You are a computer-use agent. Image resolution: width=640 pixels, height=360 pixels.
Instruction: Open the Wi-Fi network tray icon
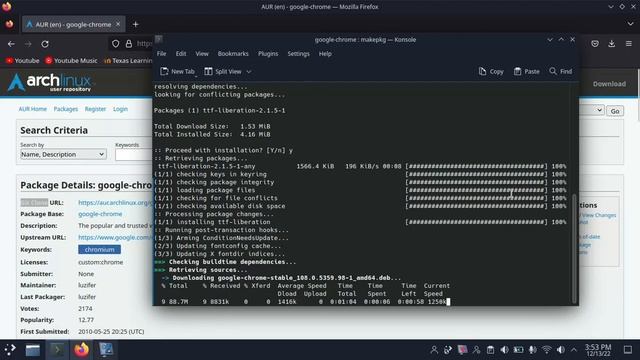point(546,350)
